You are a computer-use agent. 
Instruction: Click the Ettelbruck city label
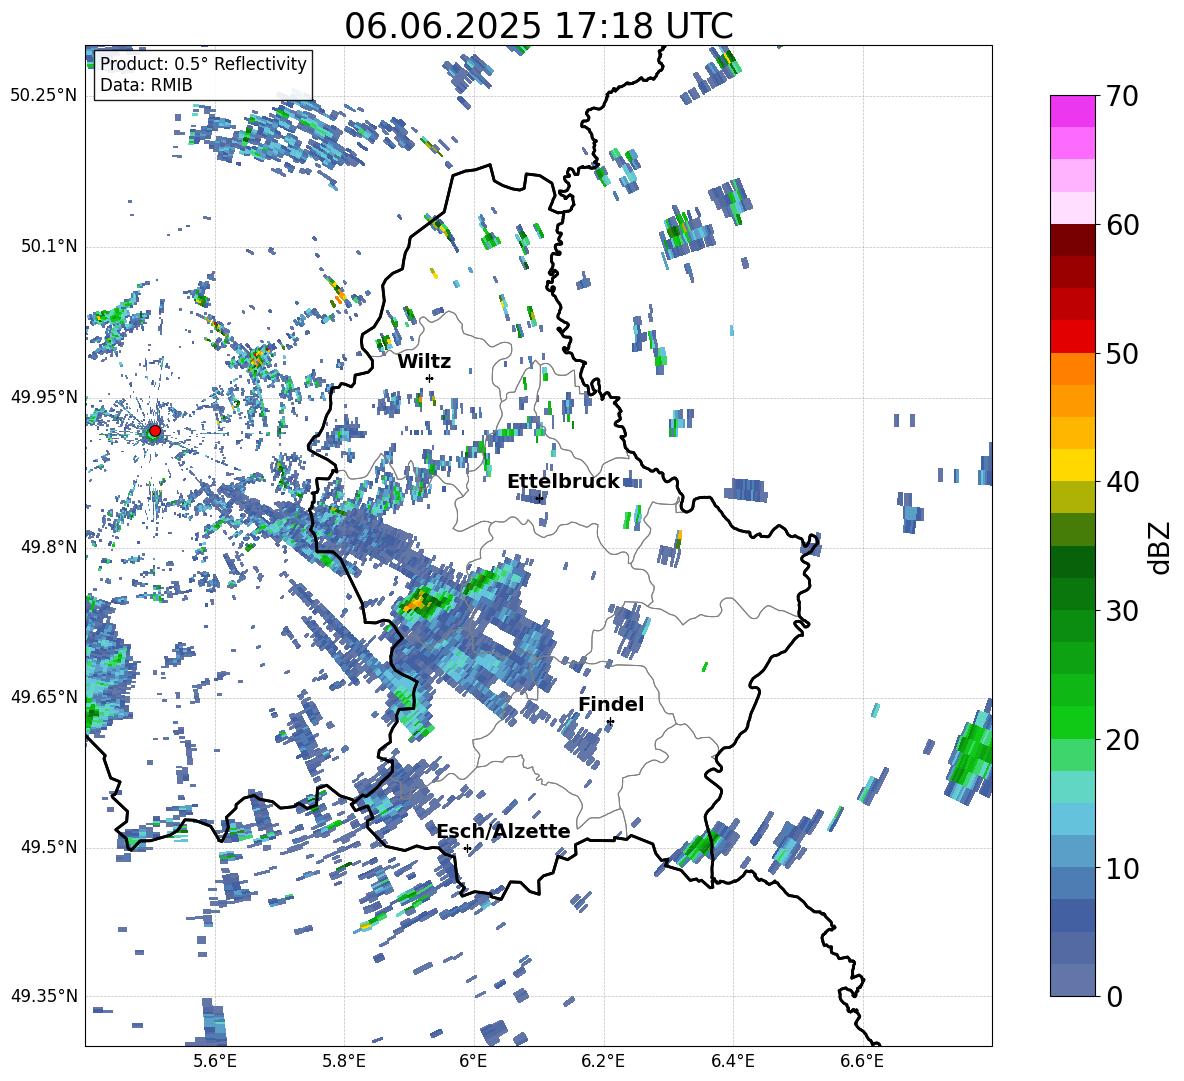click(563, 482)
